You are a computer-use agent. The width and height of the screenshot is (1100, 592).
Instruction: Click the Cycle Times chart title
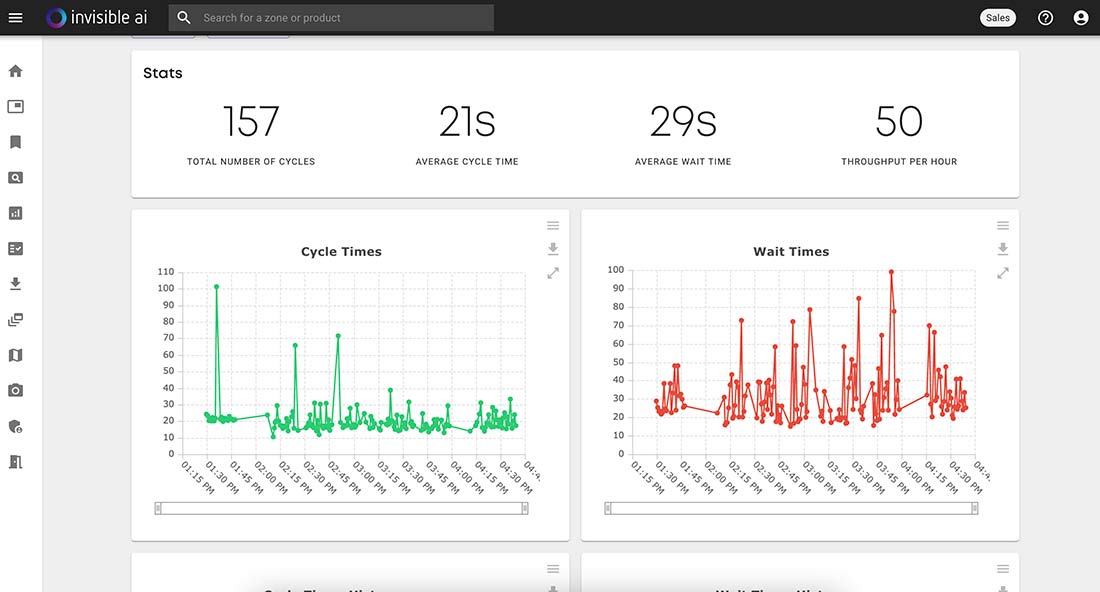click(341, 251)
